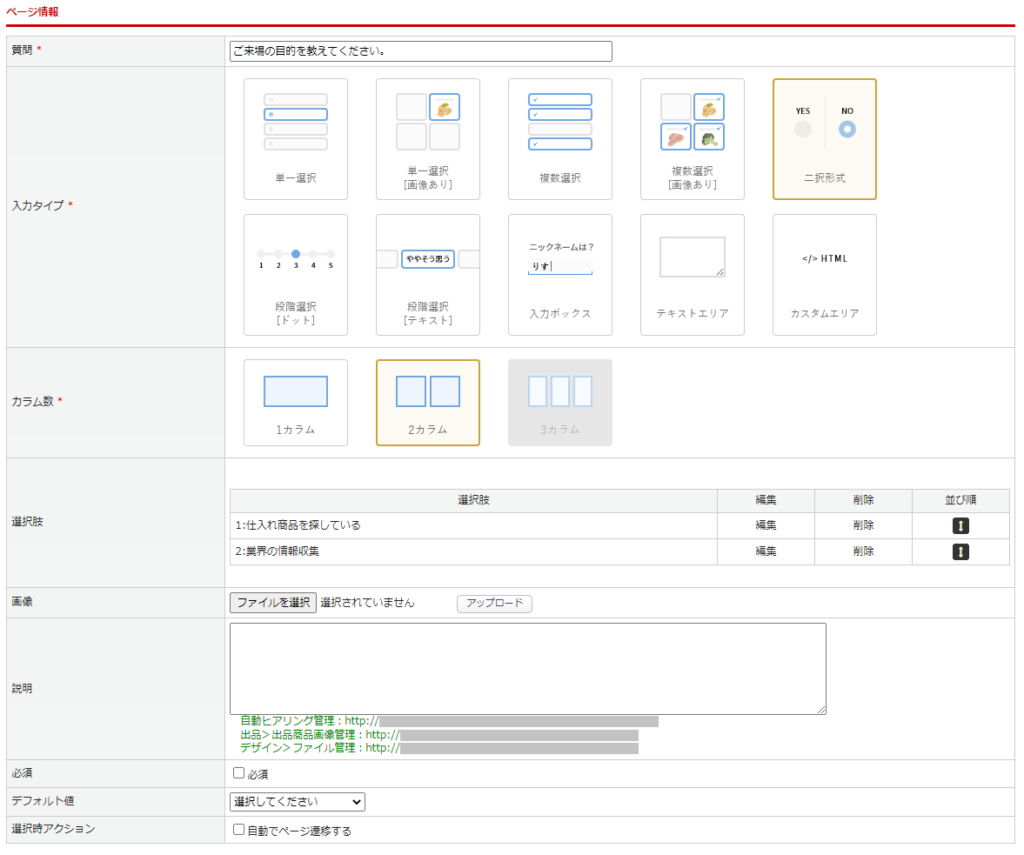The width and height of the screenshot is (1024, 855).
Task: Set layout to 2カラム
Action: pyautogui.click(x=427, y=402)
